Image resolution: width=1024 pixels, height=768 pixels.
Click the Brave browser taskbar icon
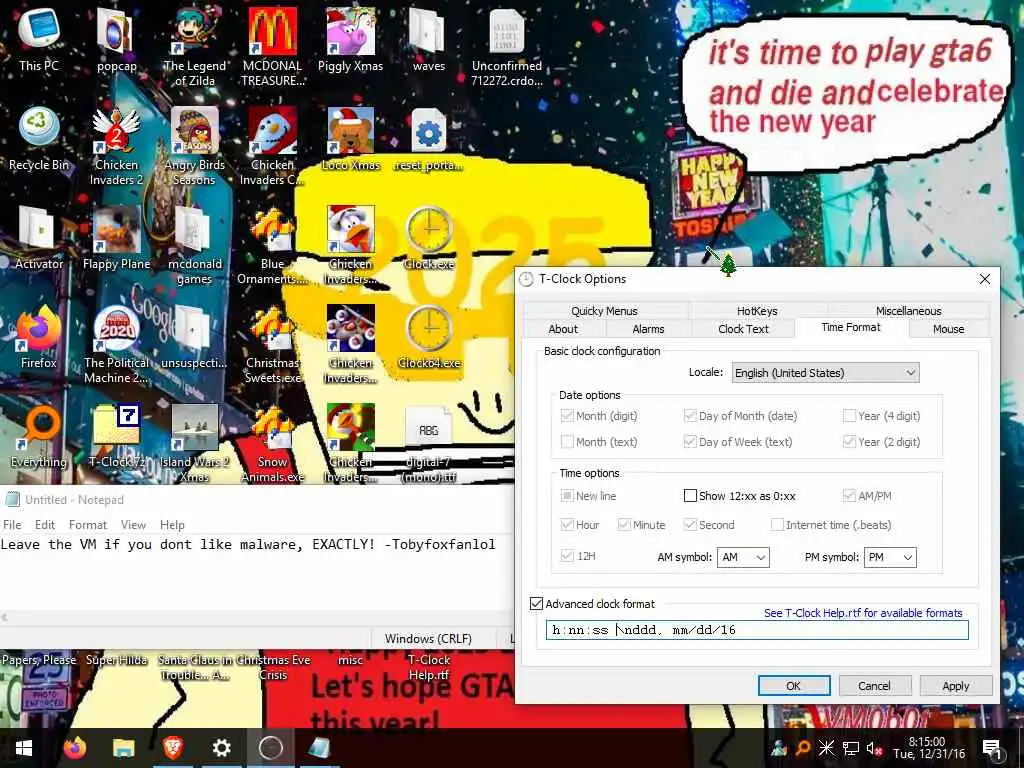point(172,747)
